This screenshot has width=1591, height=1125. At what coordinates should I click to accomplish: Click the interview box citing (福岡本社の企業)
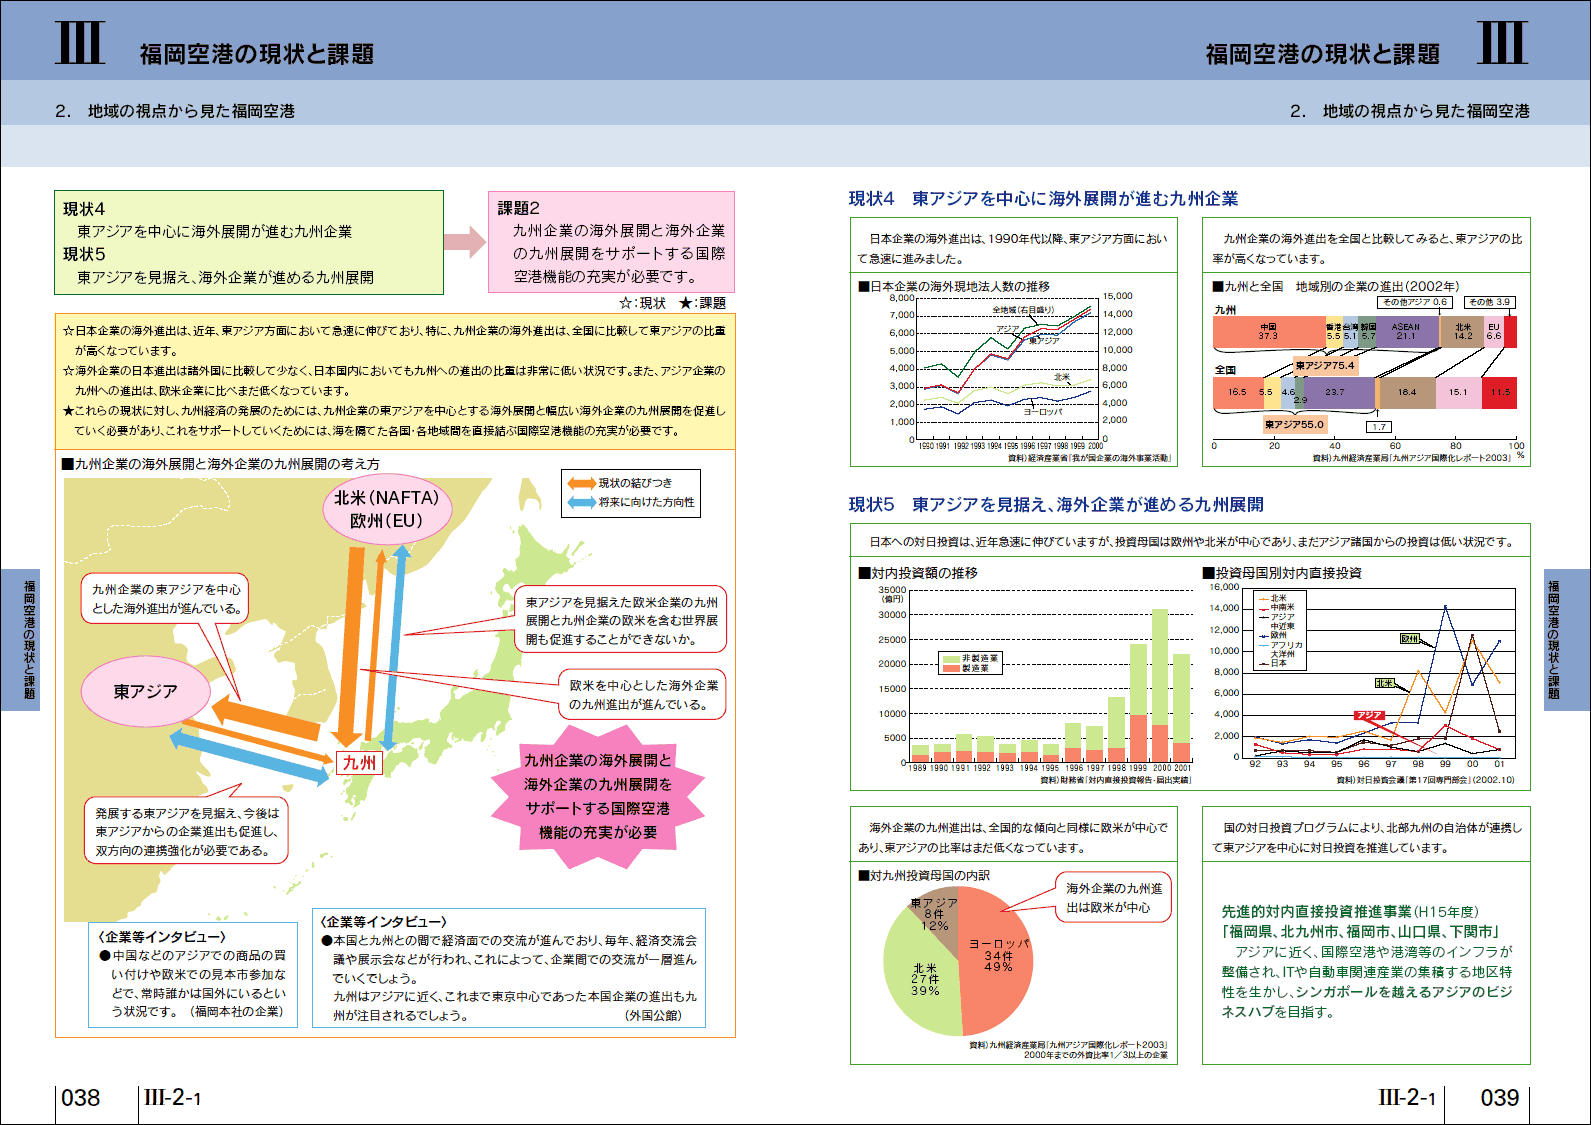click(193, 976)
